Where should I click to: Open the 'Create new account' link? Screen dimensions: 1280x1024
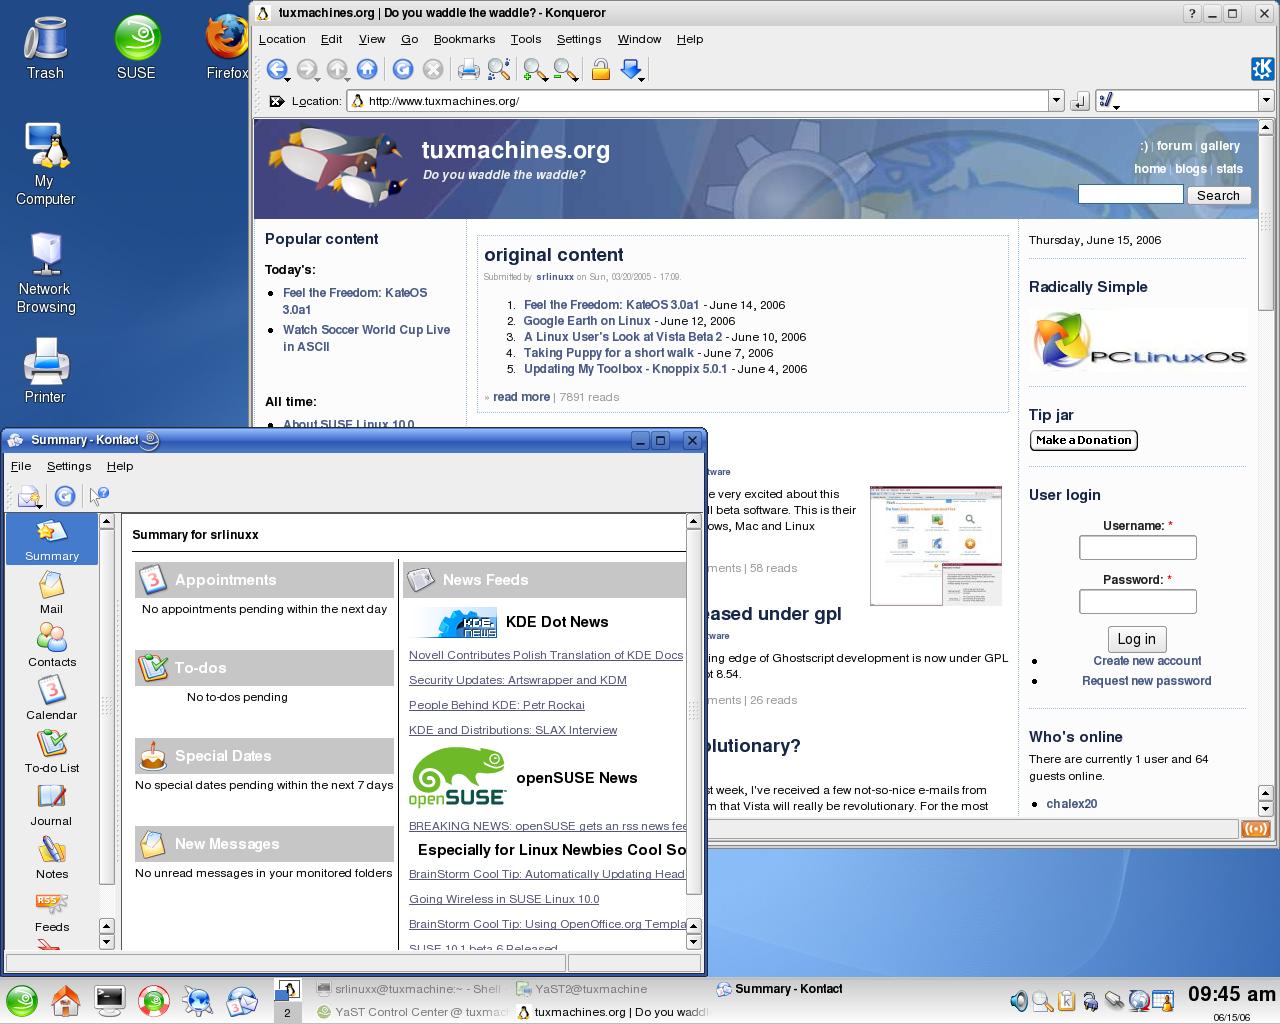coord(1147,661)
